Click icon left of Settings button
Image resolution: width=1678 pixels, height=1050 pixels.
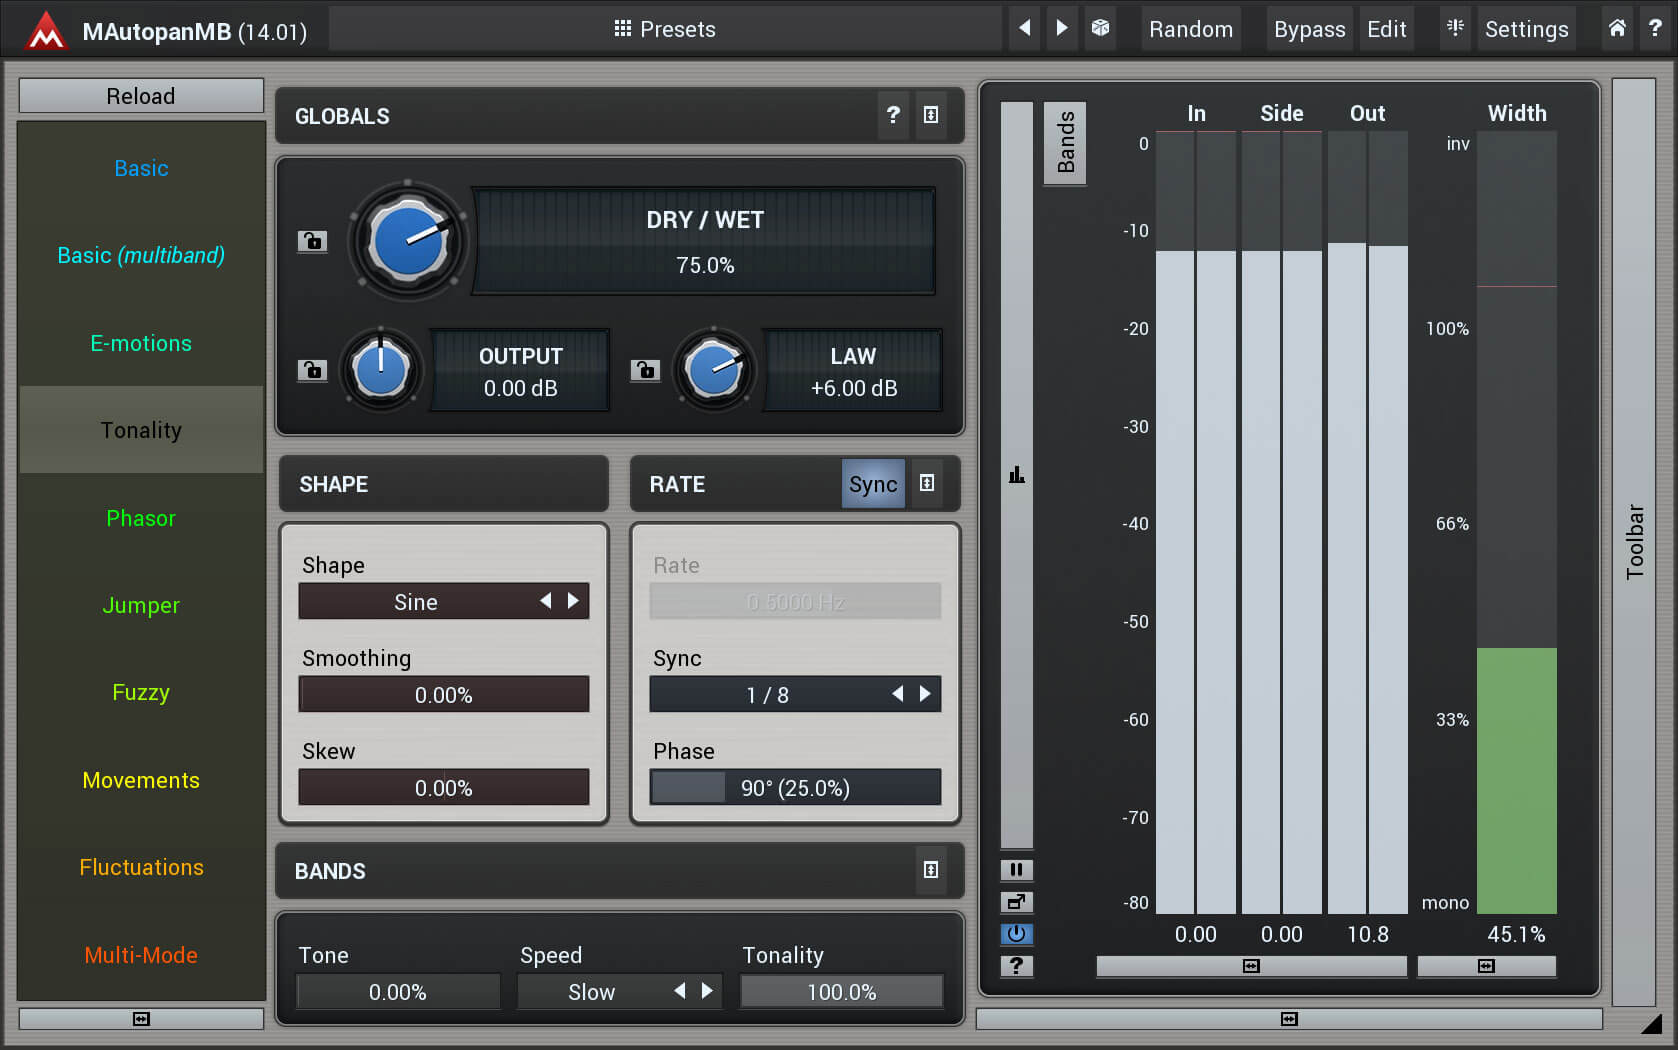click(1455, 28)
